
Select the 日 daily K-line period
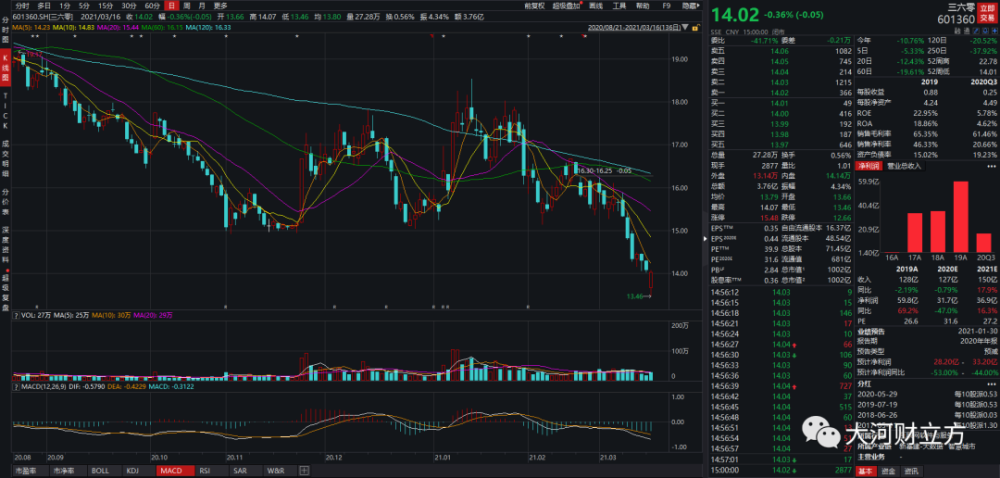coord(170,5)
